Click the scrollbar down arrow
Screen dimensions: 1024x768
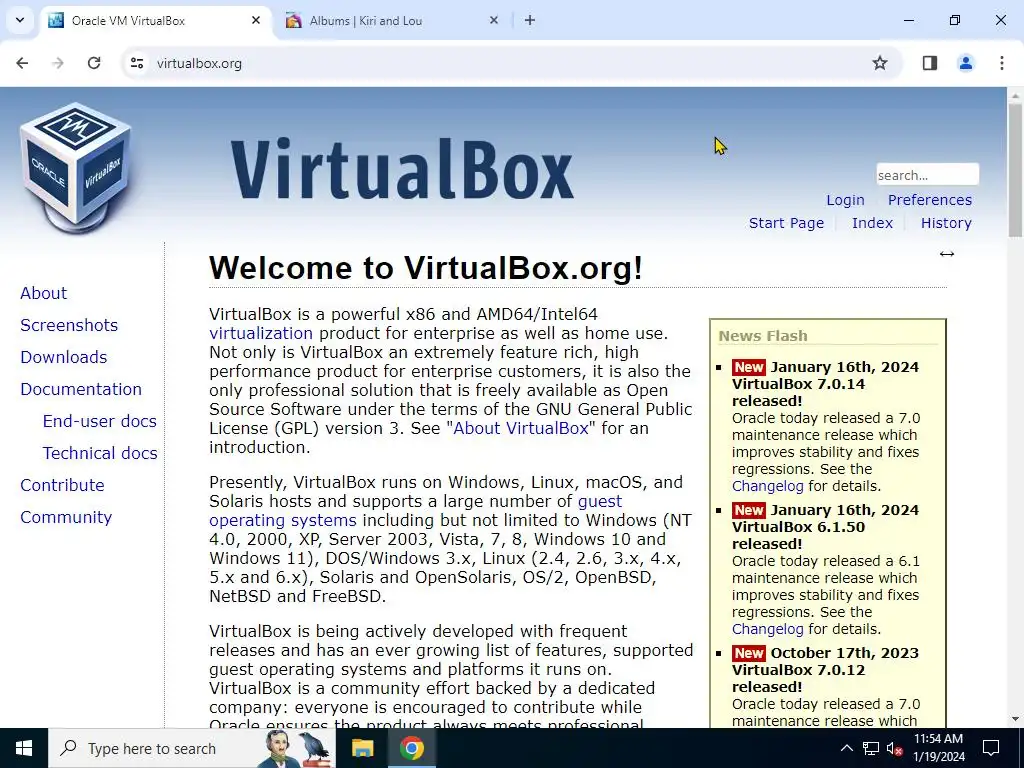[x=1015, y=719]
